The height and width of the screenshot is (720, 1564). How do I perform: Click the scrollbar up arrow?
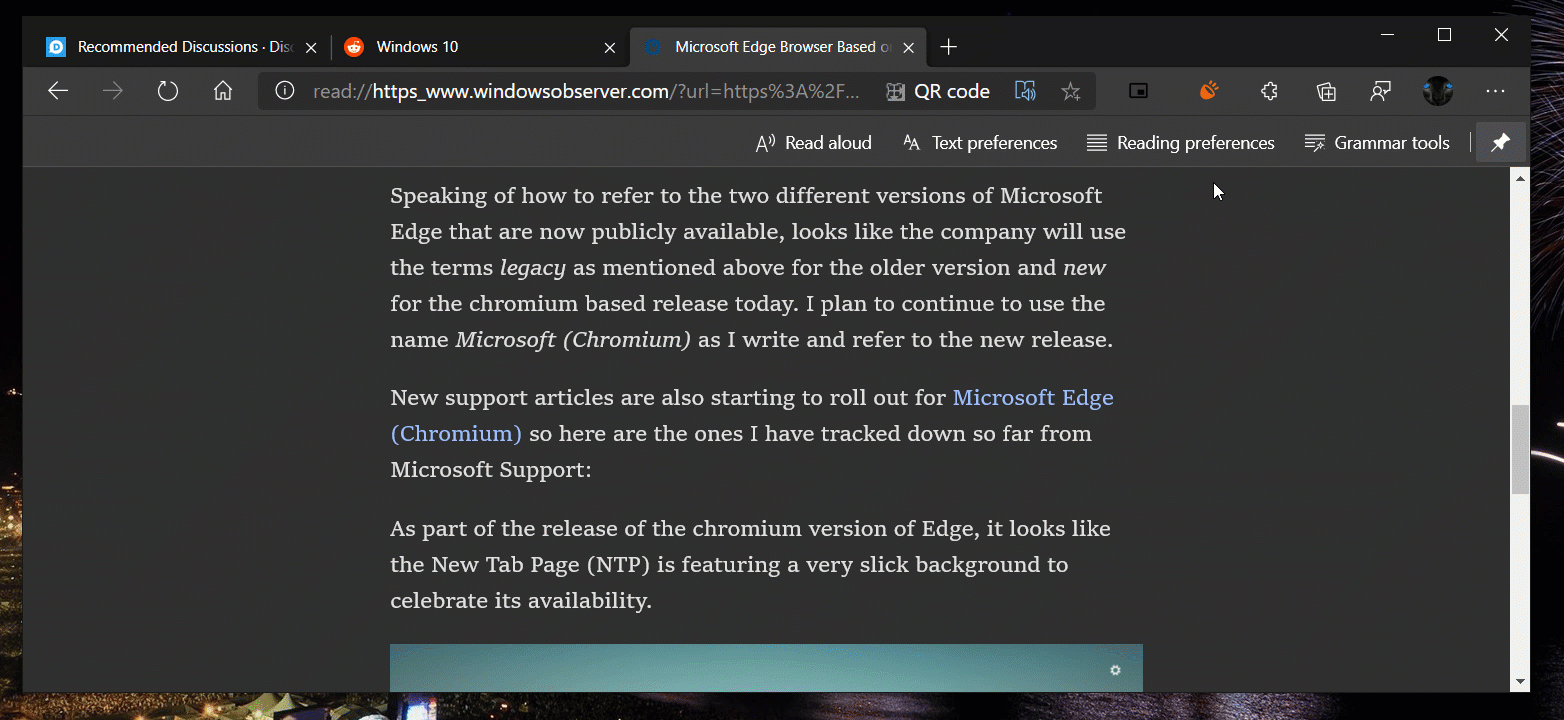[x=1520, y=178]
